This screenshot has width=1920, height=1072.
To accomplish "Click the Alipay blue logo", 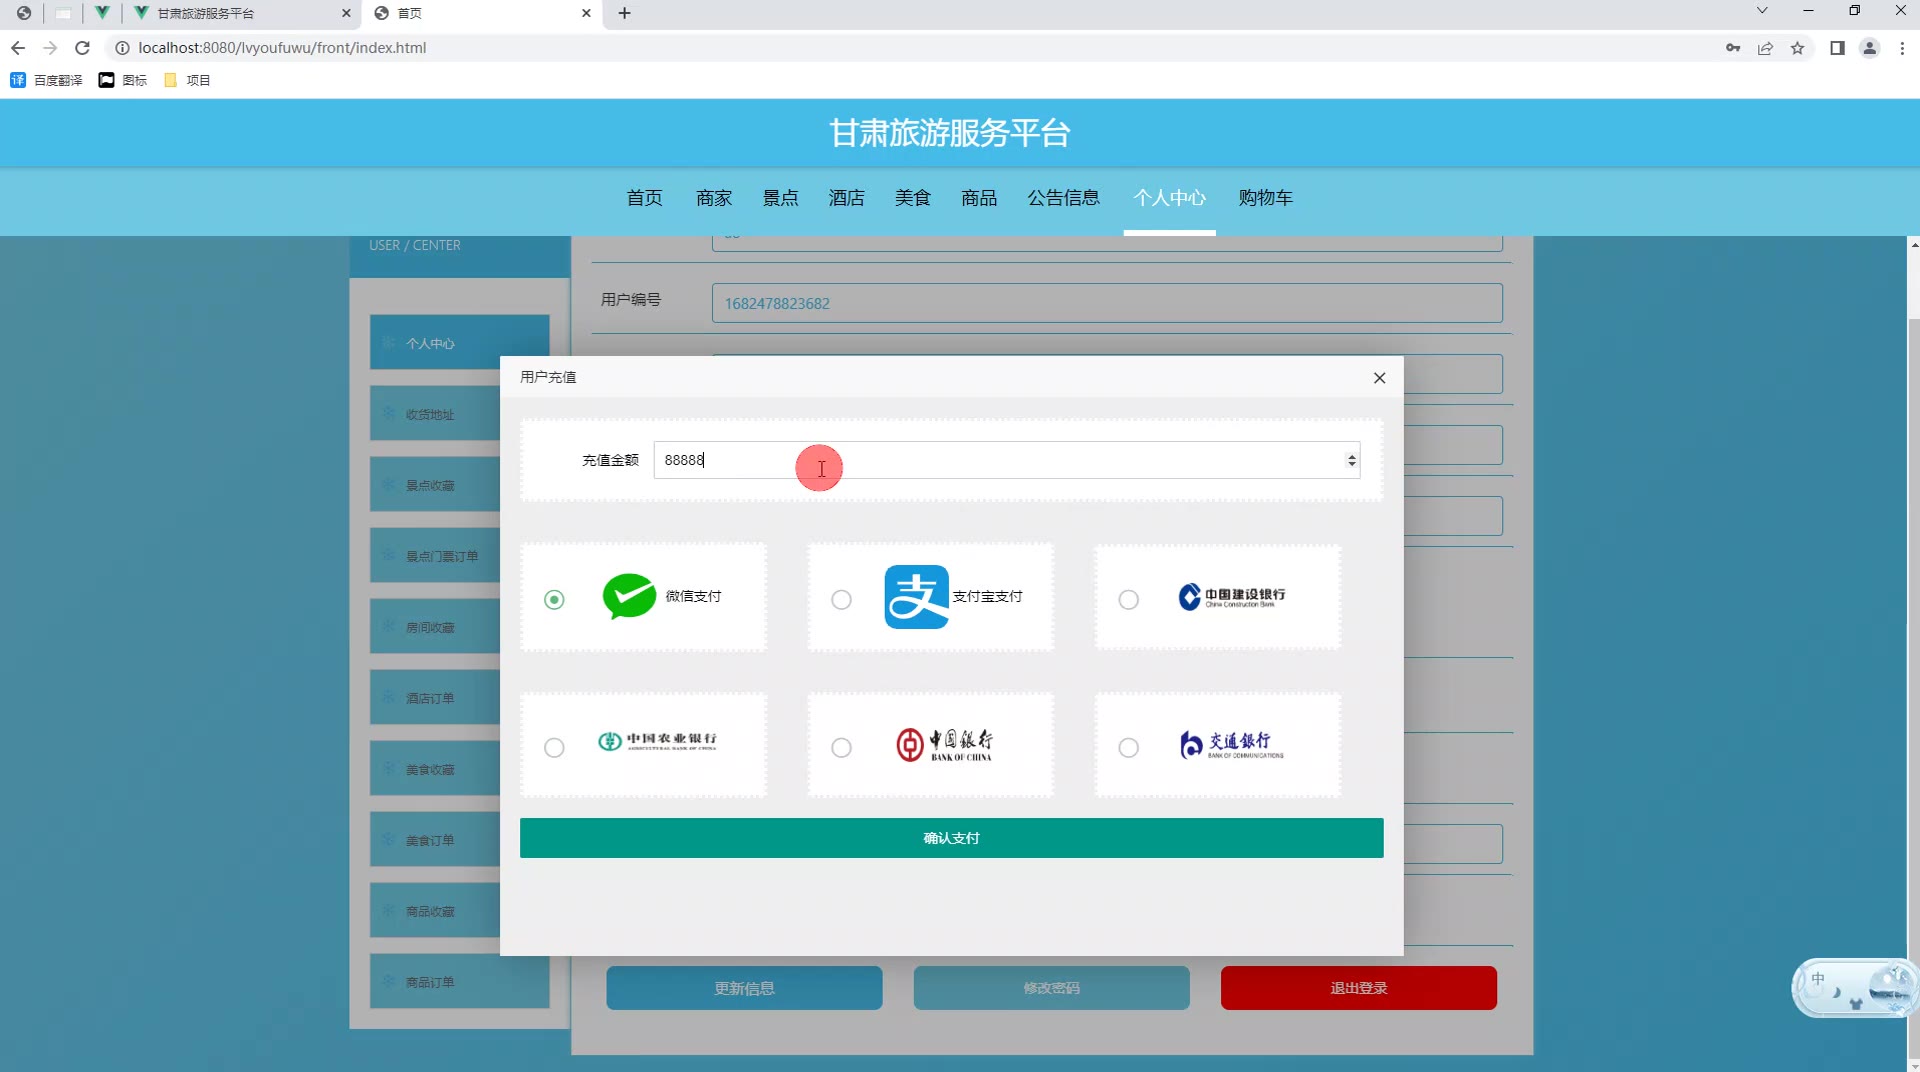I will (916, 597).
